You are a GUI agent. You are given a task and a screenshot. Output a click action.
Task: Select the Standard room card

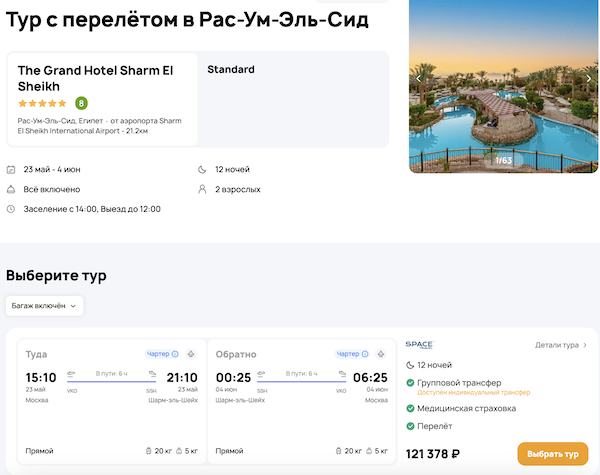[292, 98]
